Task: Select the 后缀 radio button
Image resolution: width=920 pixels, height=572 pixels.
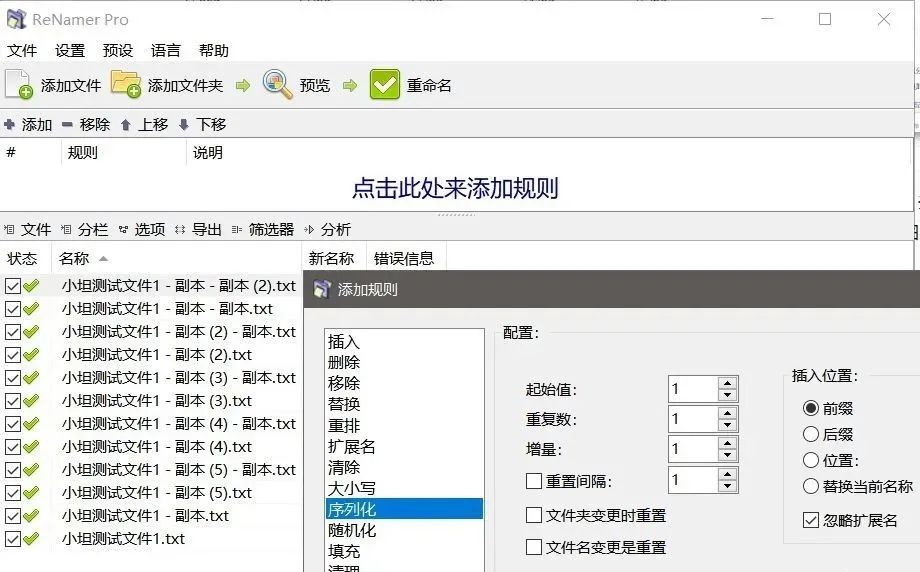Action: pos(811,434)
